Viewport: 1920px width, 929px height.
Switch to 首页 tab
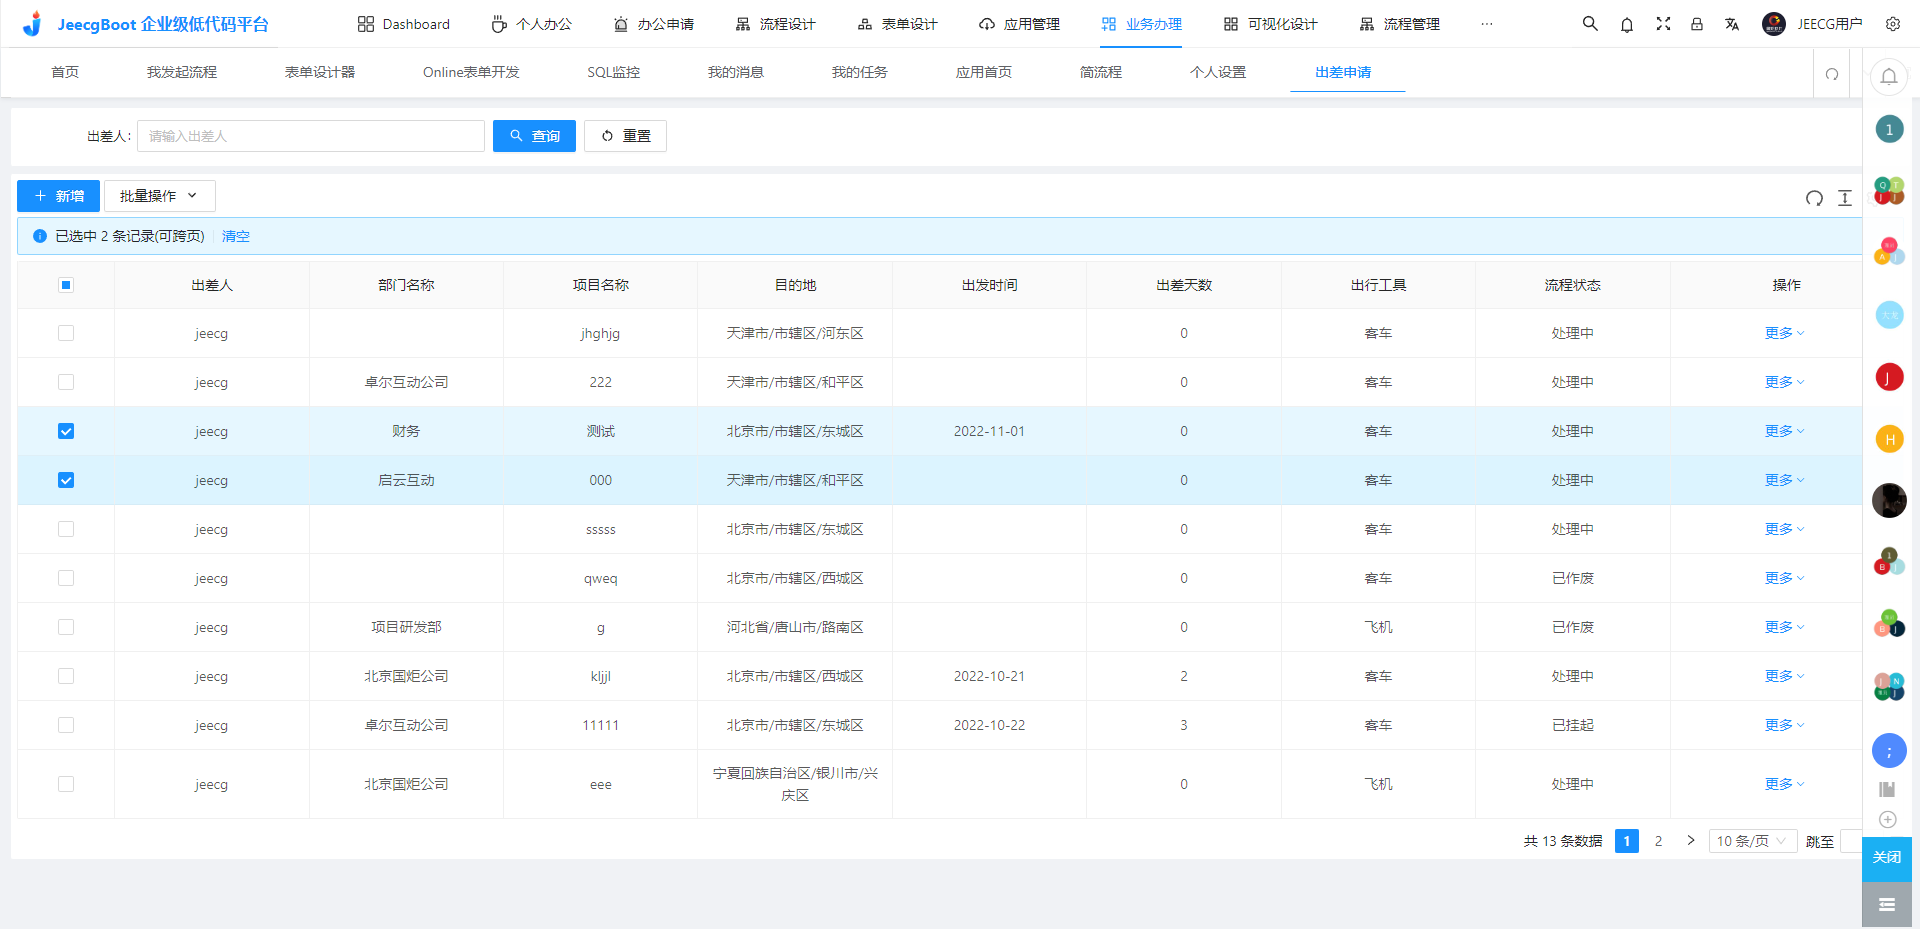[65, 72]
